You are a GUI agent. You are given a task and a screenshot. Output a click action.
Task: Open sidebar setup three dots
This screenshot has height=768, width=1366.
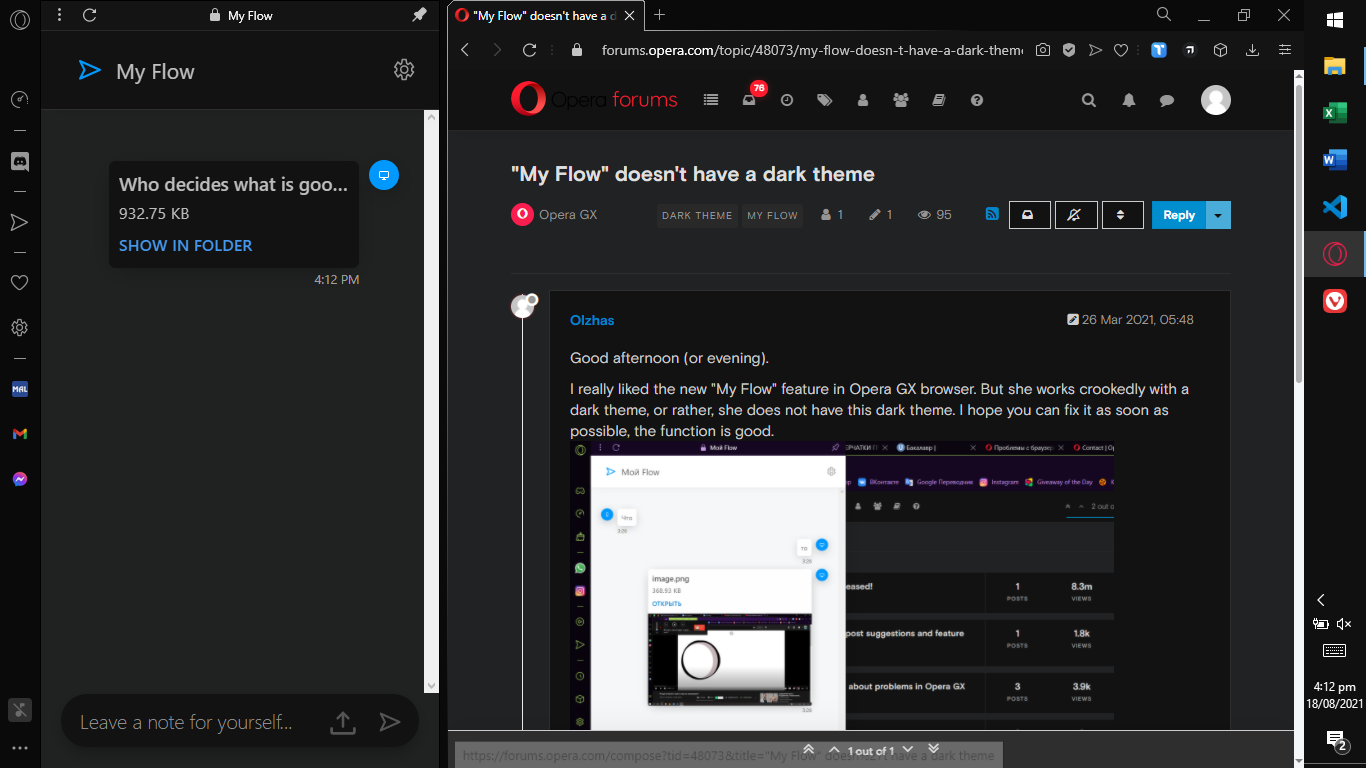(19, 748)
